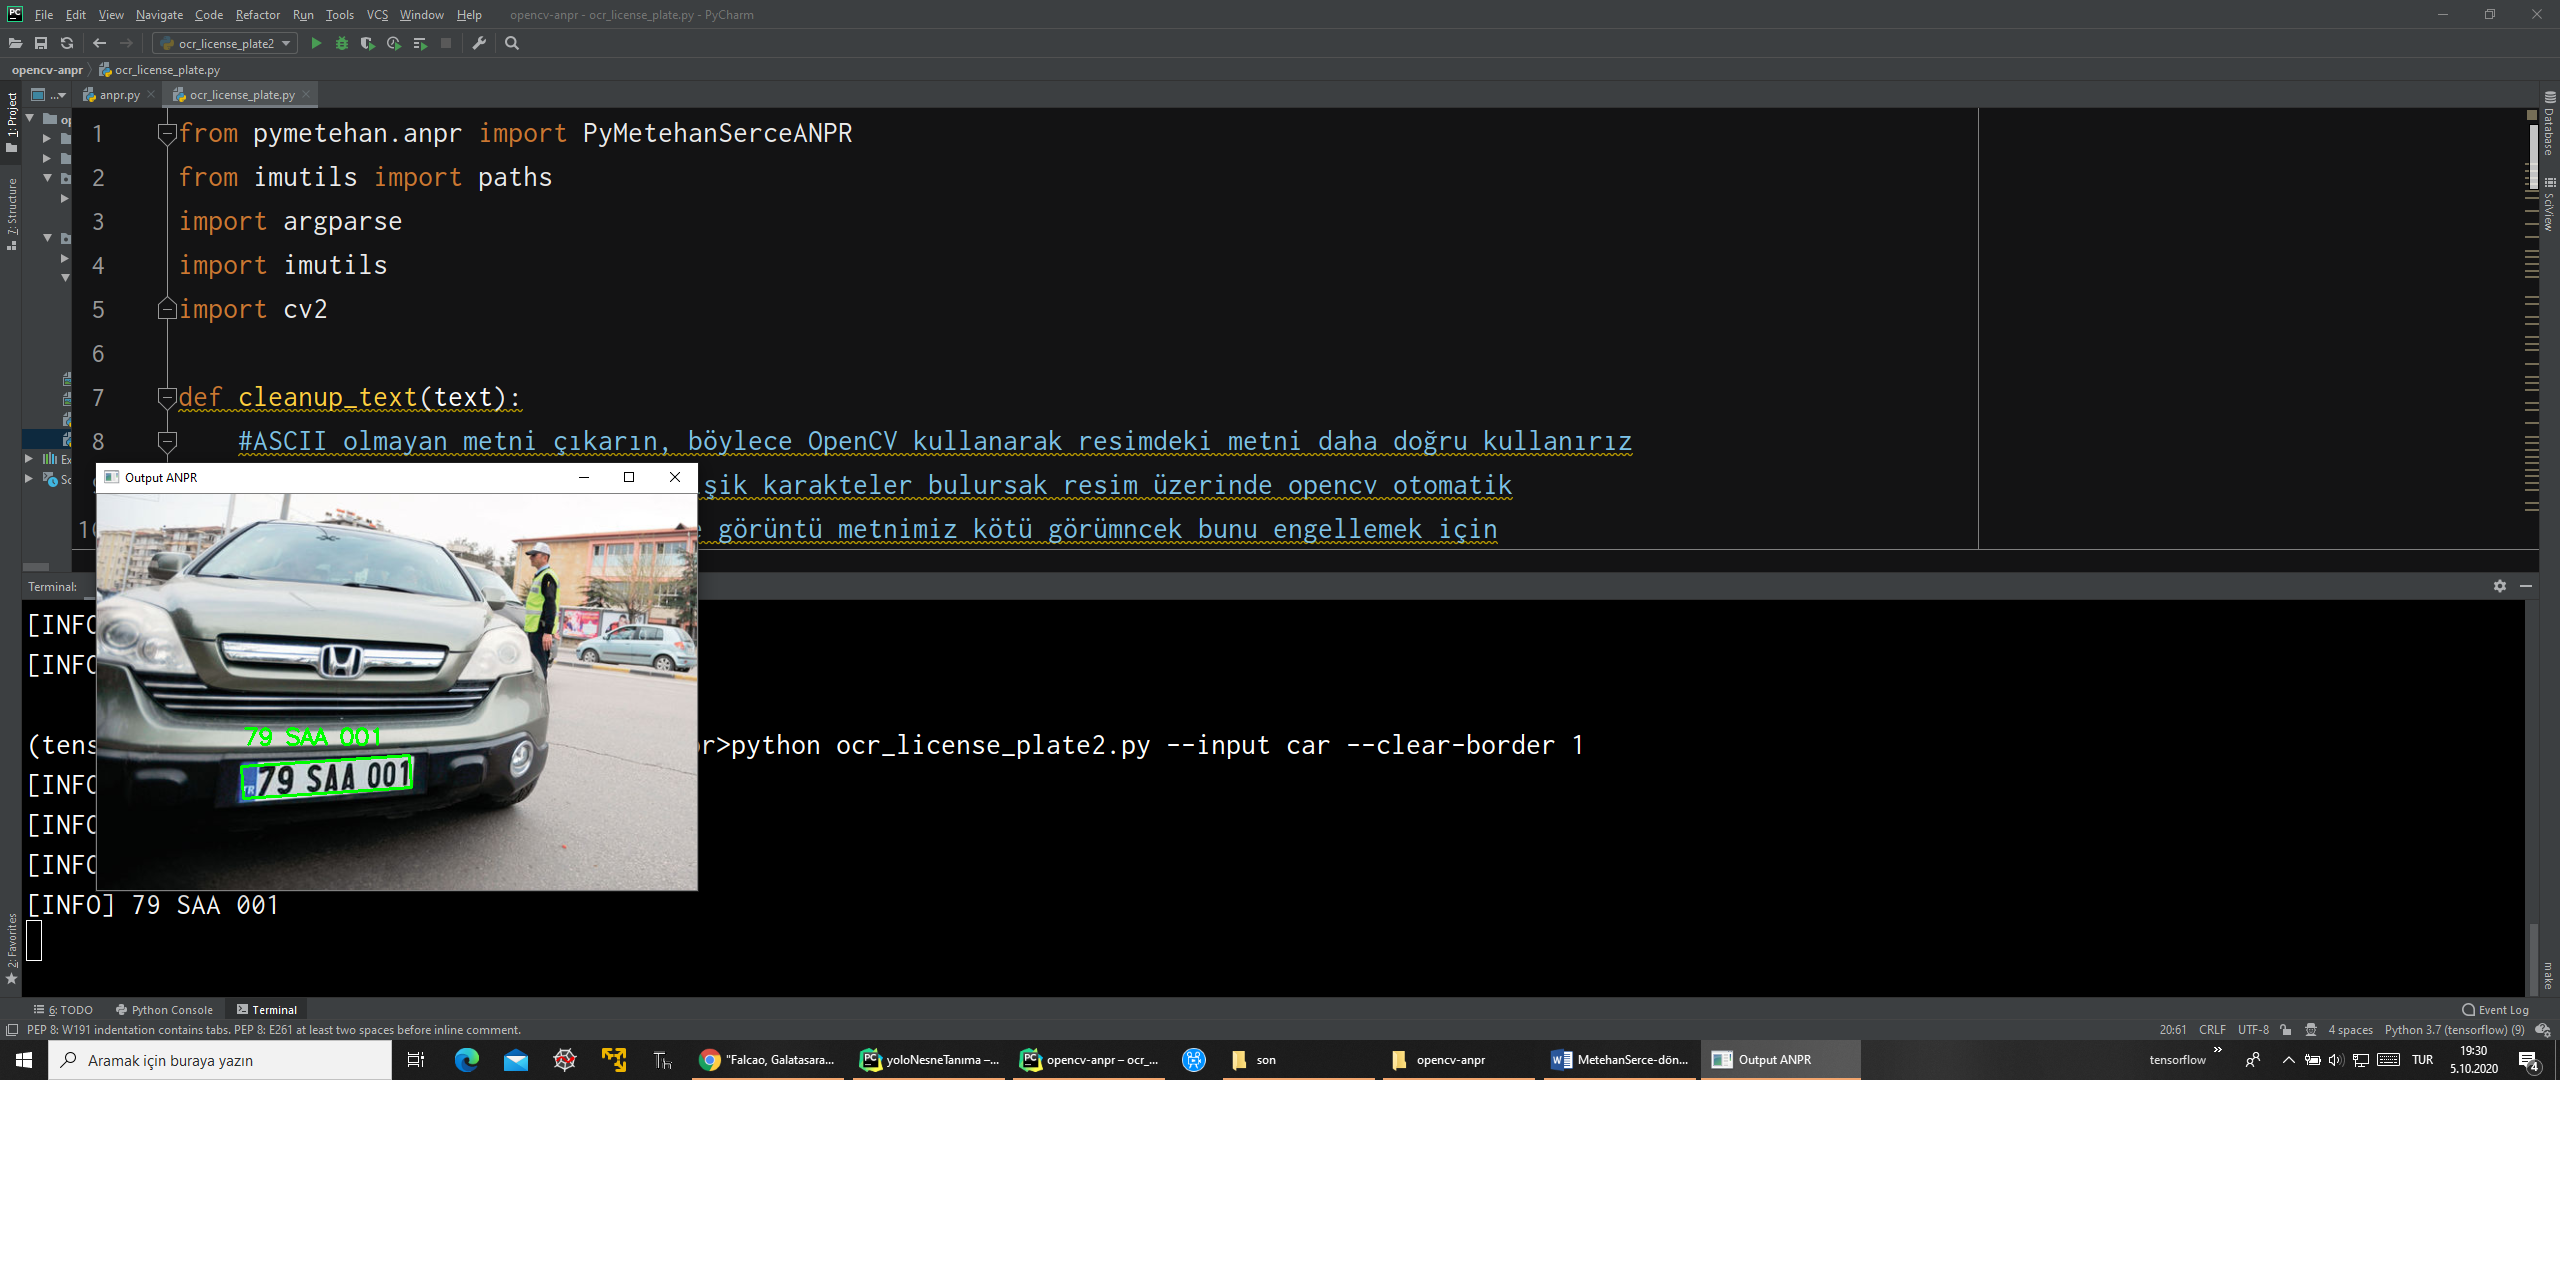Hide the Terminal panel with minus icon
Screen dimensions: 2560x1280
pos(2526,586)
